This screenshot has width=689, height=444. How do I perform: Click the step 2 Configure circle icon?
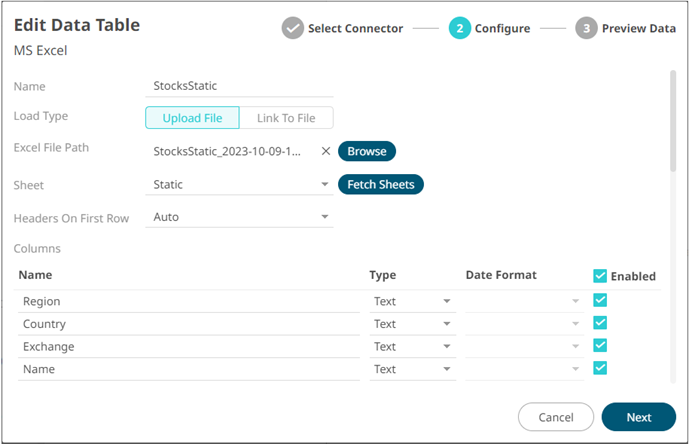(x=460, y=28)
